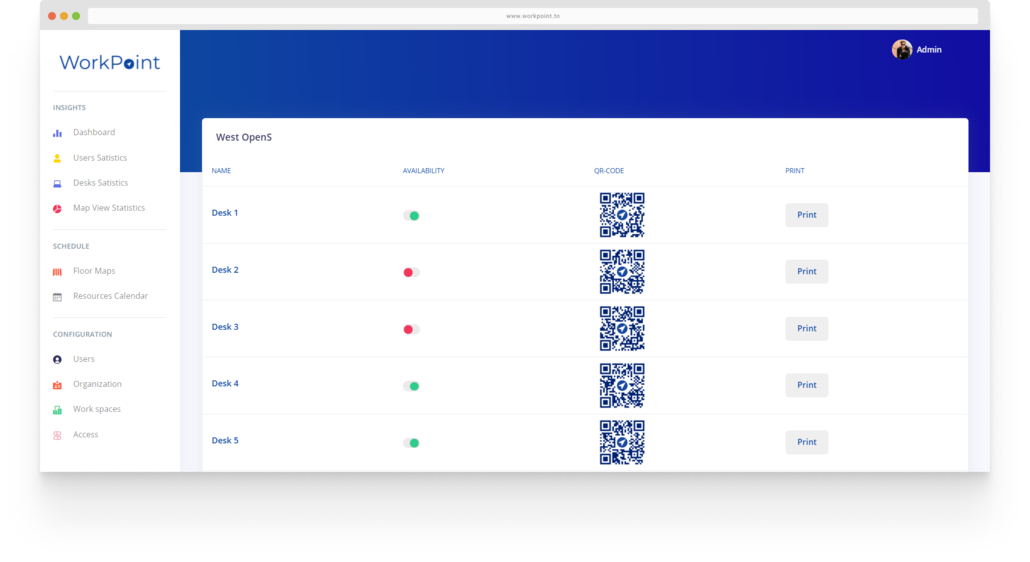Open the Desk 1 QR code
Viewport: 1030px width, 562px height.
pos(621,215)
